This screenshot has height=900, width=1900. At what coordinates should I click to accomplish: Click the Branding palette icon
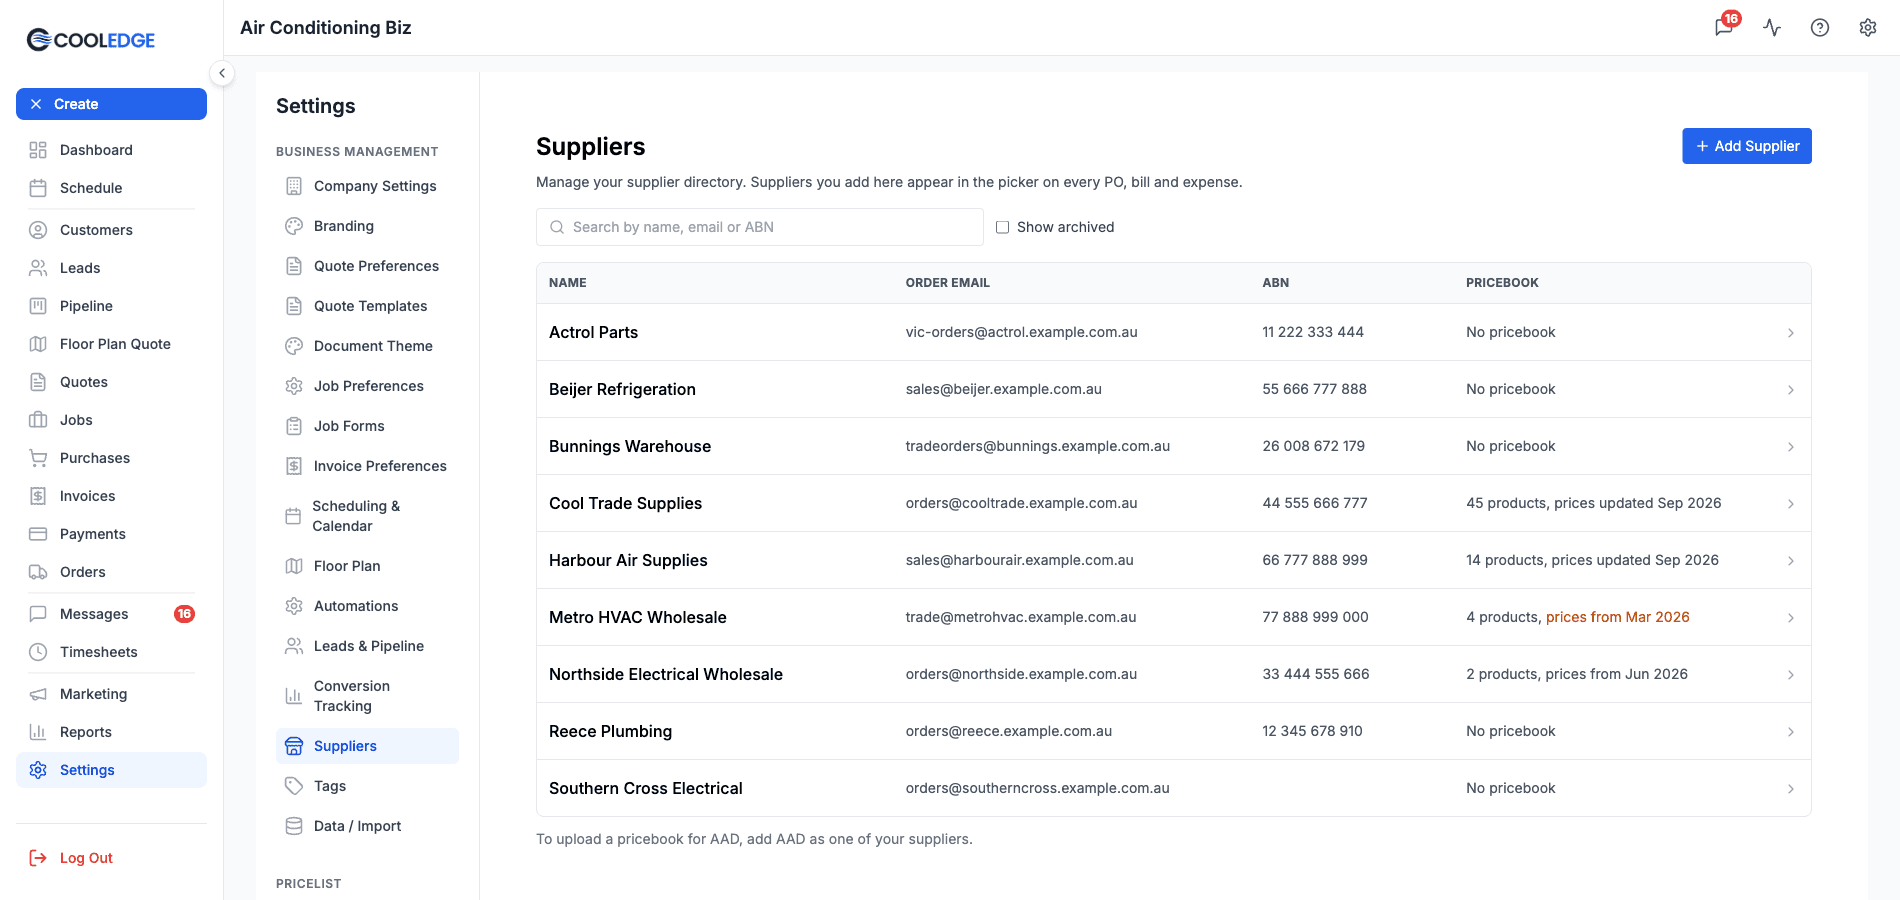[x=294, y=226]
